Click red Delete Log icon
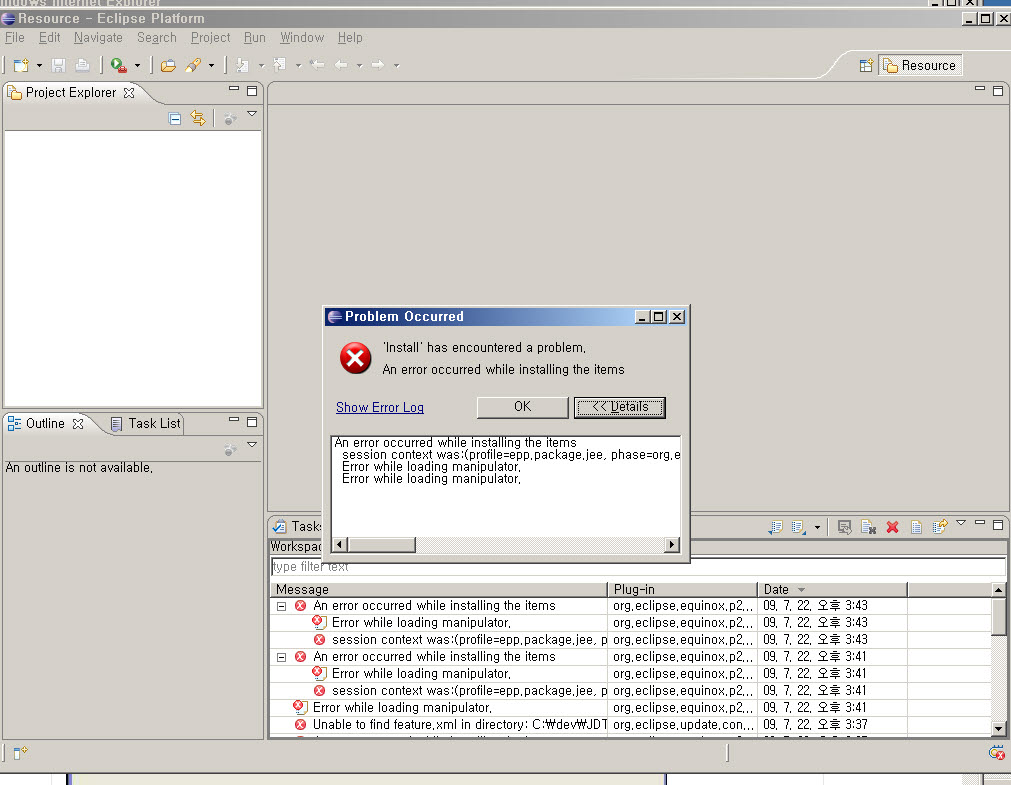Image resolution: width=1011 pixels, height=785 pixels. 892,527
